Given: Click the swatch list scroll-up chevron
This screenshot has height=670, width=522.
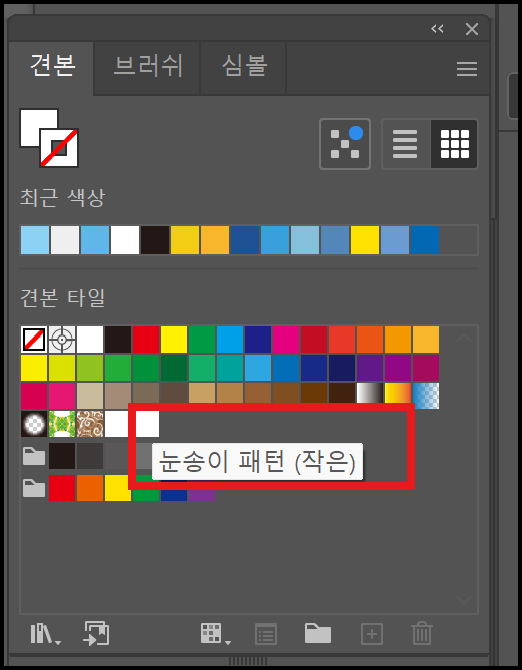Looking at the screenshot, I should (x=464, y=338).
